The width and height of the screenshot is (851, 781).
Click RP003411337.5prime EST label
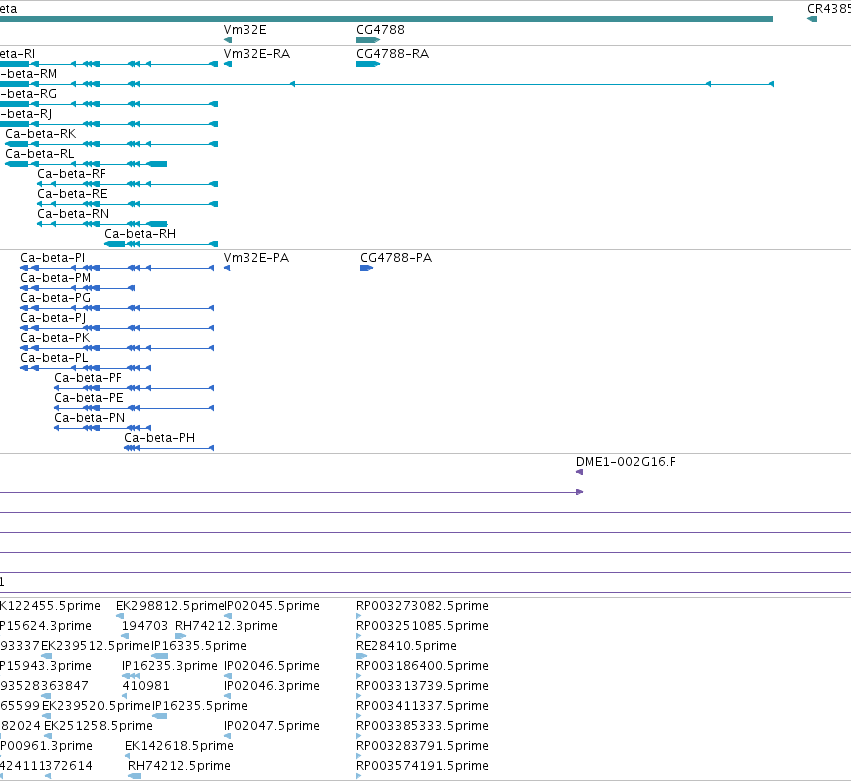coord(422,706)
